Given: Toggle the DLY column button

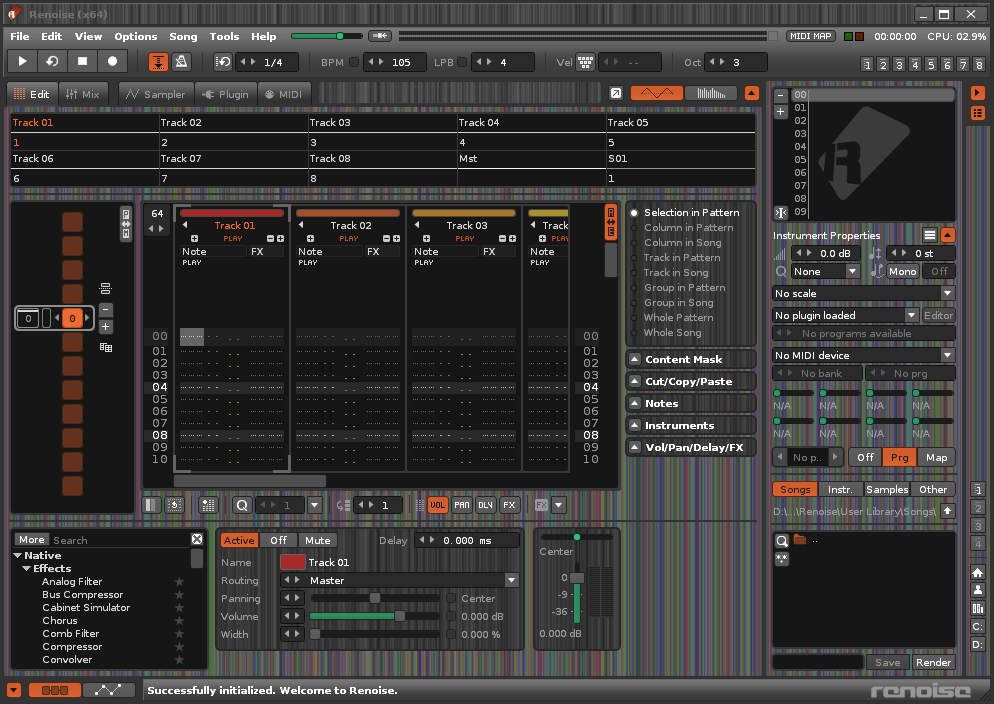Looking at the screenshot, I should (x=486, y=505).
